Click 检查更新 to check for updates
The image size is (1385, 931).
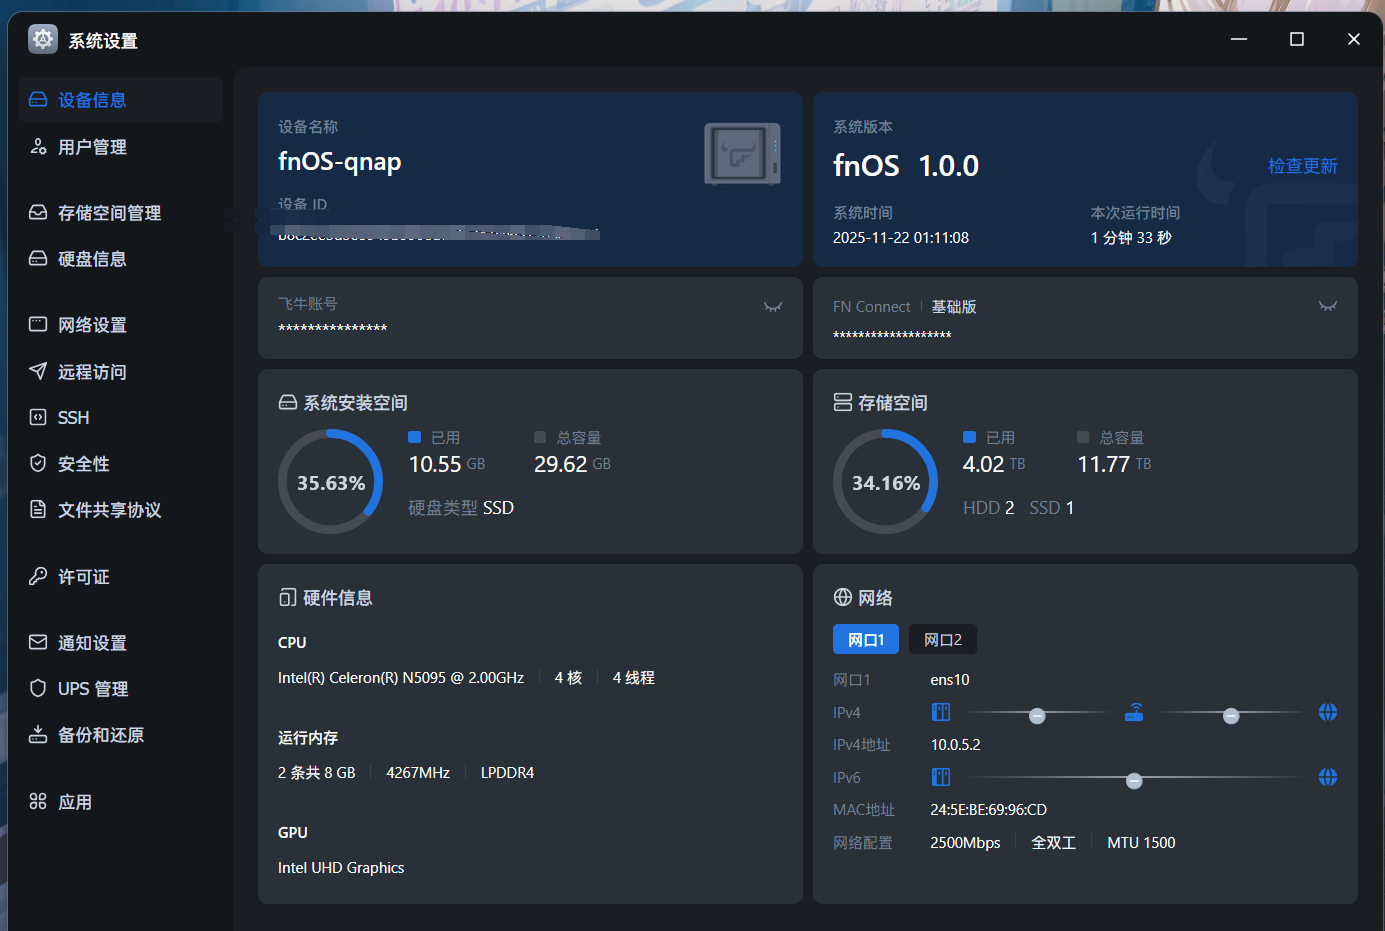(x=1302, y=166)
